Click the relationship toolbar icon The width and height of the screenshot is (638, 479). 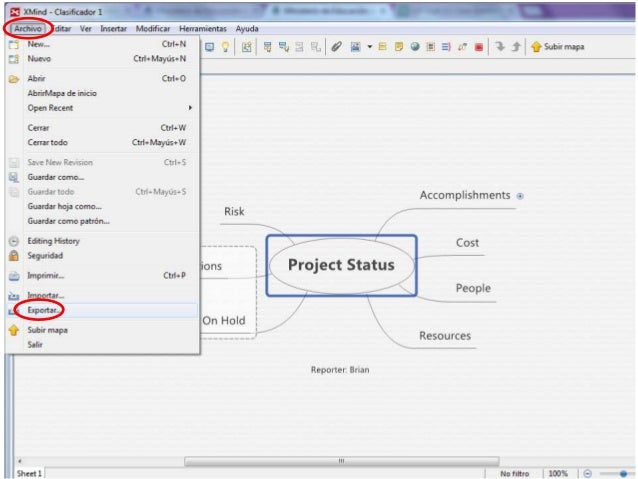[462, 47]
